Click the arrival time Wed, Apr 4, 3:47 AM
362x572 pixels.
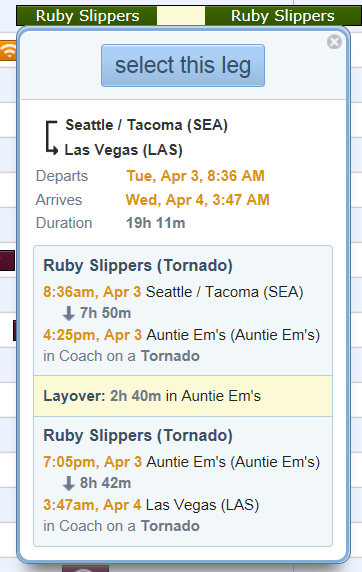[197, 200]
